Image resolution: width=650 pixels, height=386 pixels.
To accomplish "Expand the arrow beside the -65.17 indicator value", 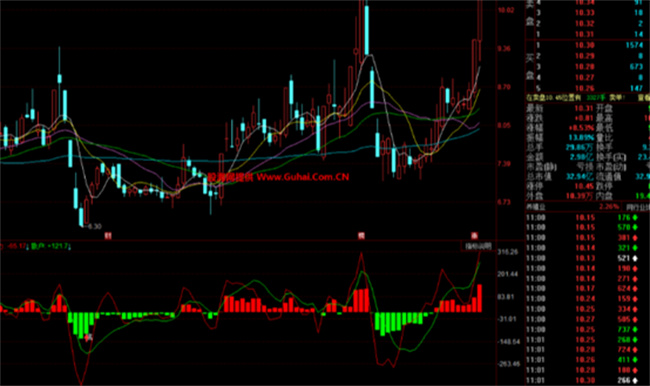I will coord(27,247).
